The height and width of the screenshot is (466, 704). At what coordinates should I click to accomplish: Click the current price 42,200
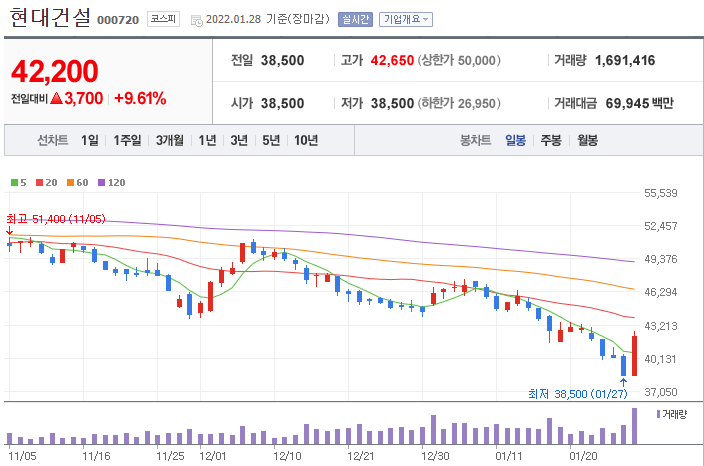click(x=54, y=71)
